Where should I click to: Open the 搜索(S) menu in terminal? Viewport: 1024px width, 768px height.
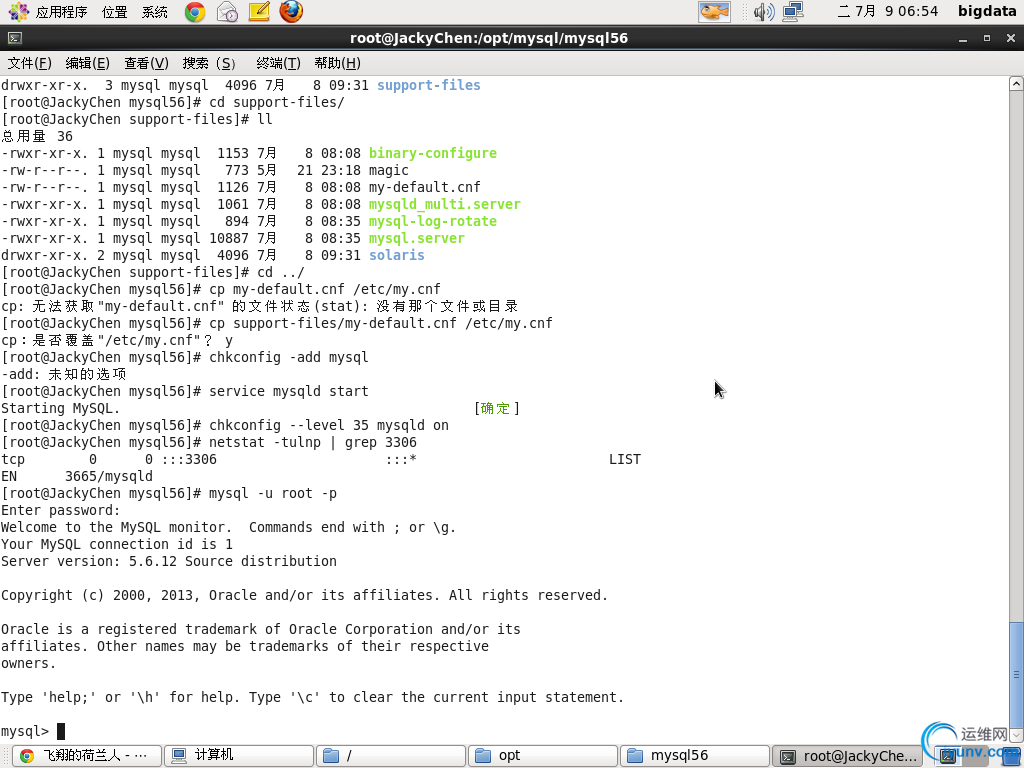209,63
